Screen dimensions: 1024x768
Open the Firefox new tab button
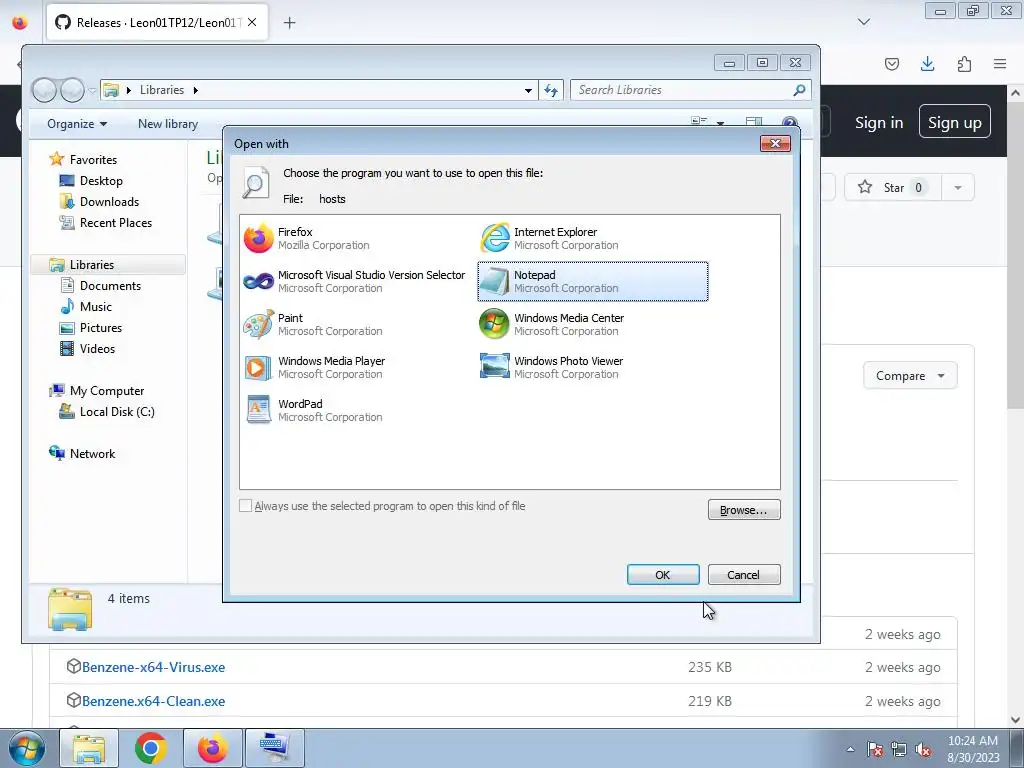[x=289, y=23]
